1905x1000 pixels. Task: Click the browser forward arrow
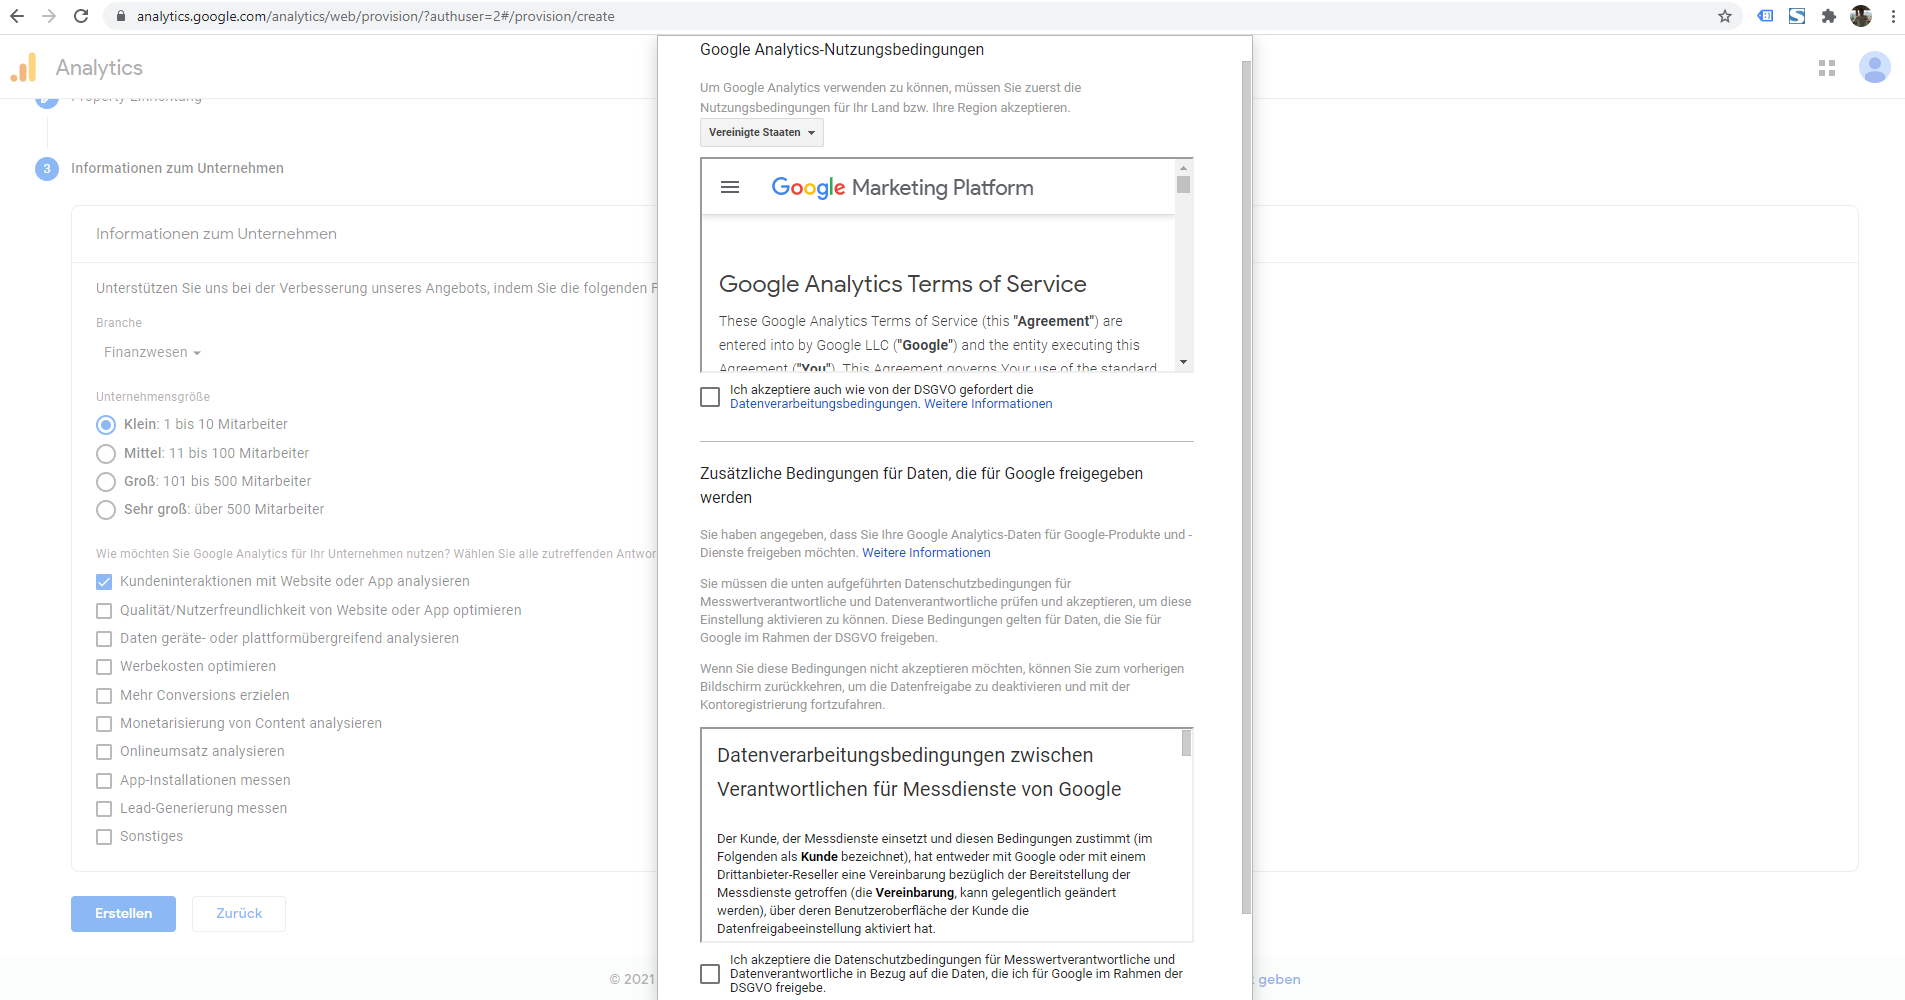(x=49, y=16)
